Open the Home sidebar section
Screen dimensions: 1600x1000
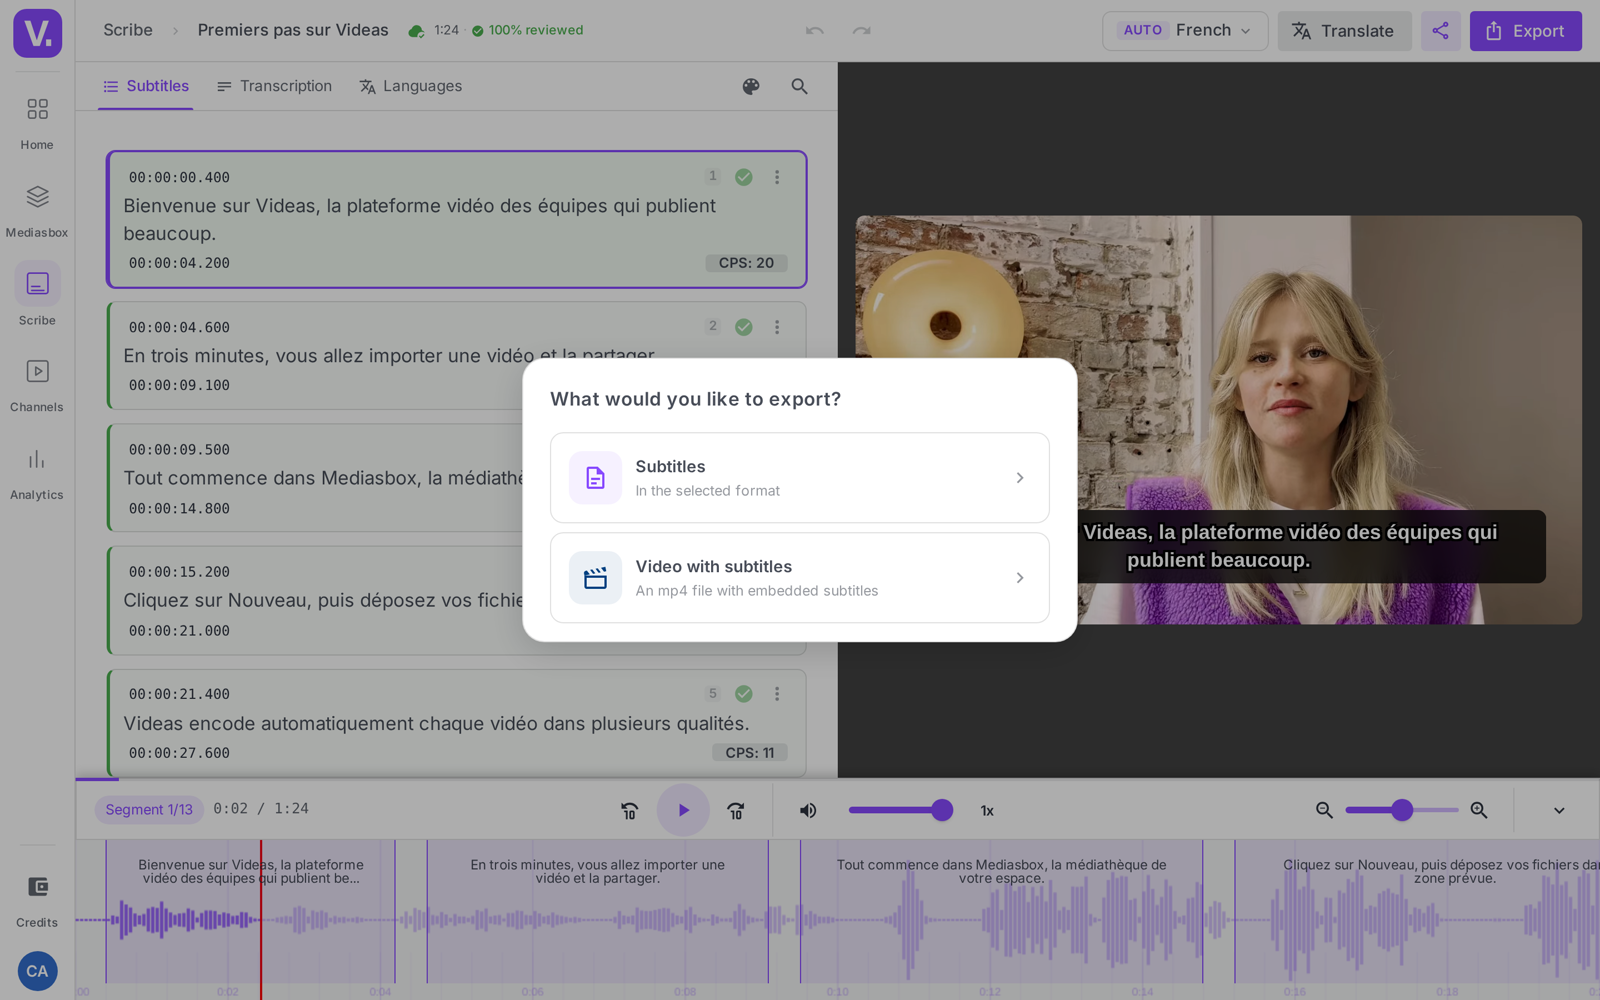(37, 123)
